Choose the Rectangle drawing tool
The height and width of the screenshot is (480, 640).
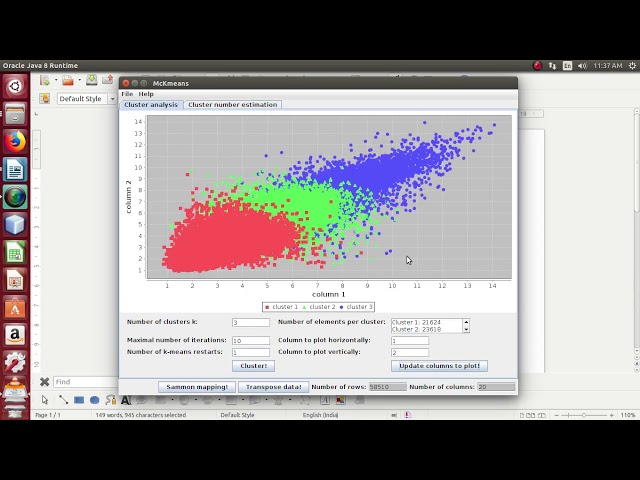click(79, 400)
